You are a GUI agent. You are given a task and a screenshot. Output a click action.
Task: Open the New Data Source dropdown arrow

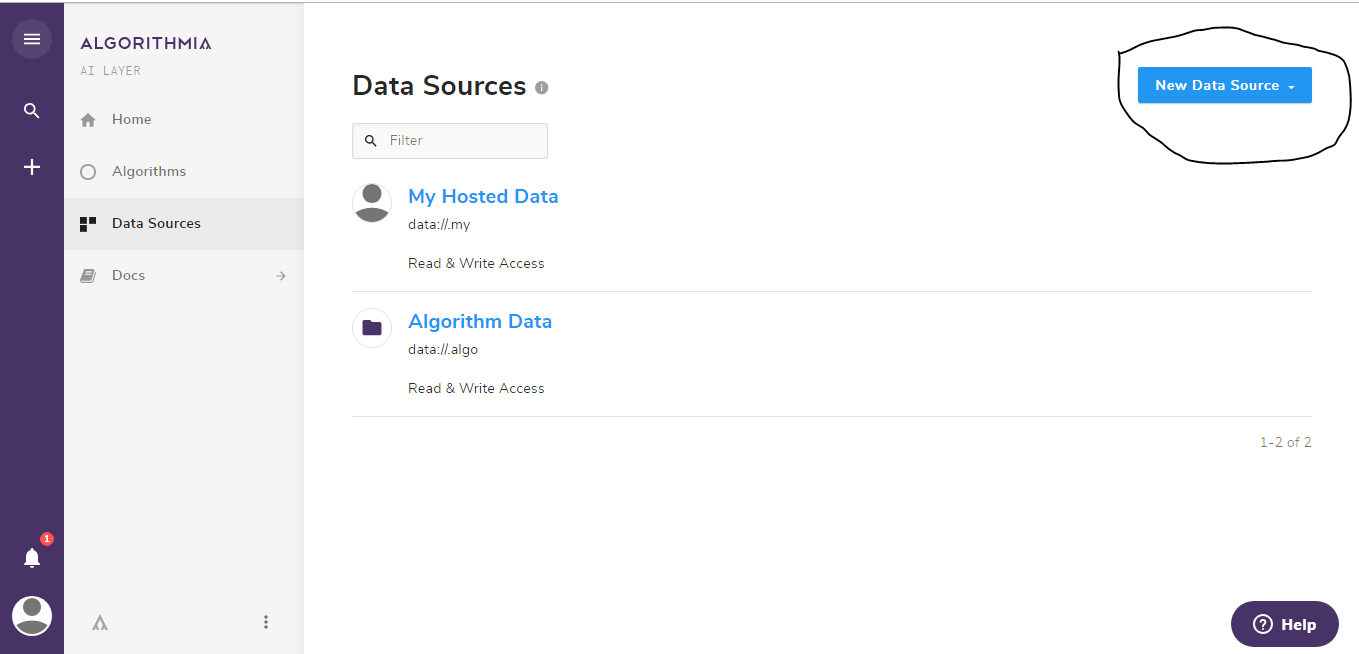(1289, 86)
